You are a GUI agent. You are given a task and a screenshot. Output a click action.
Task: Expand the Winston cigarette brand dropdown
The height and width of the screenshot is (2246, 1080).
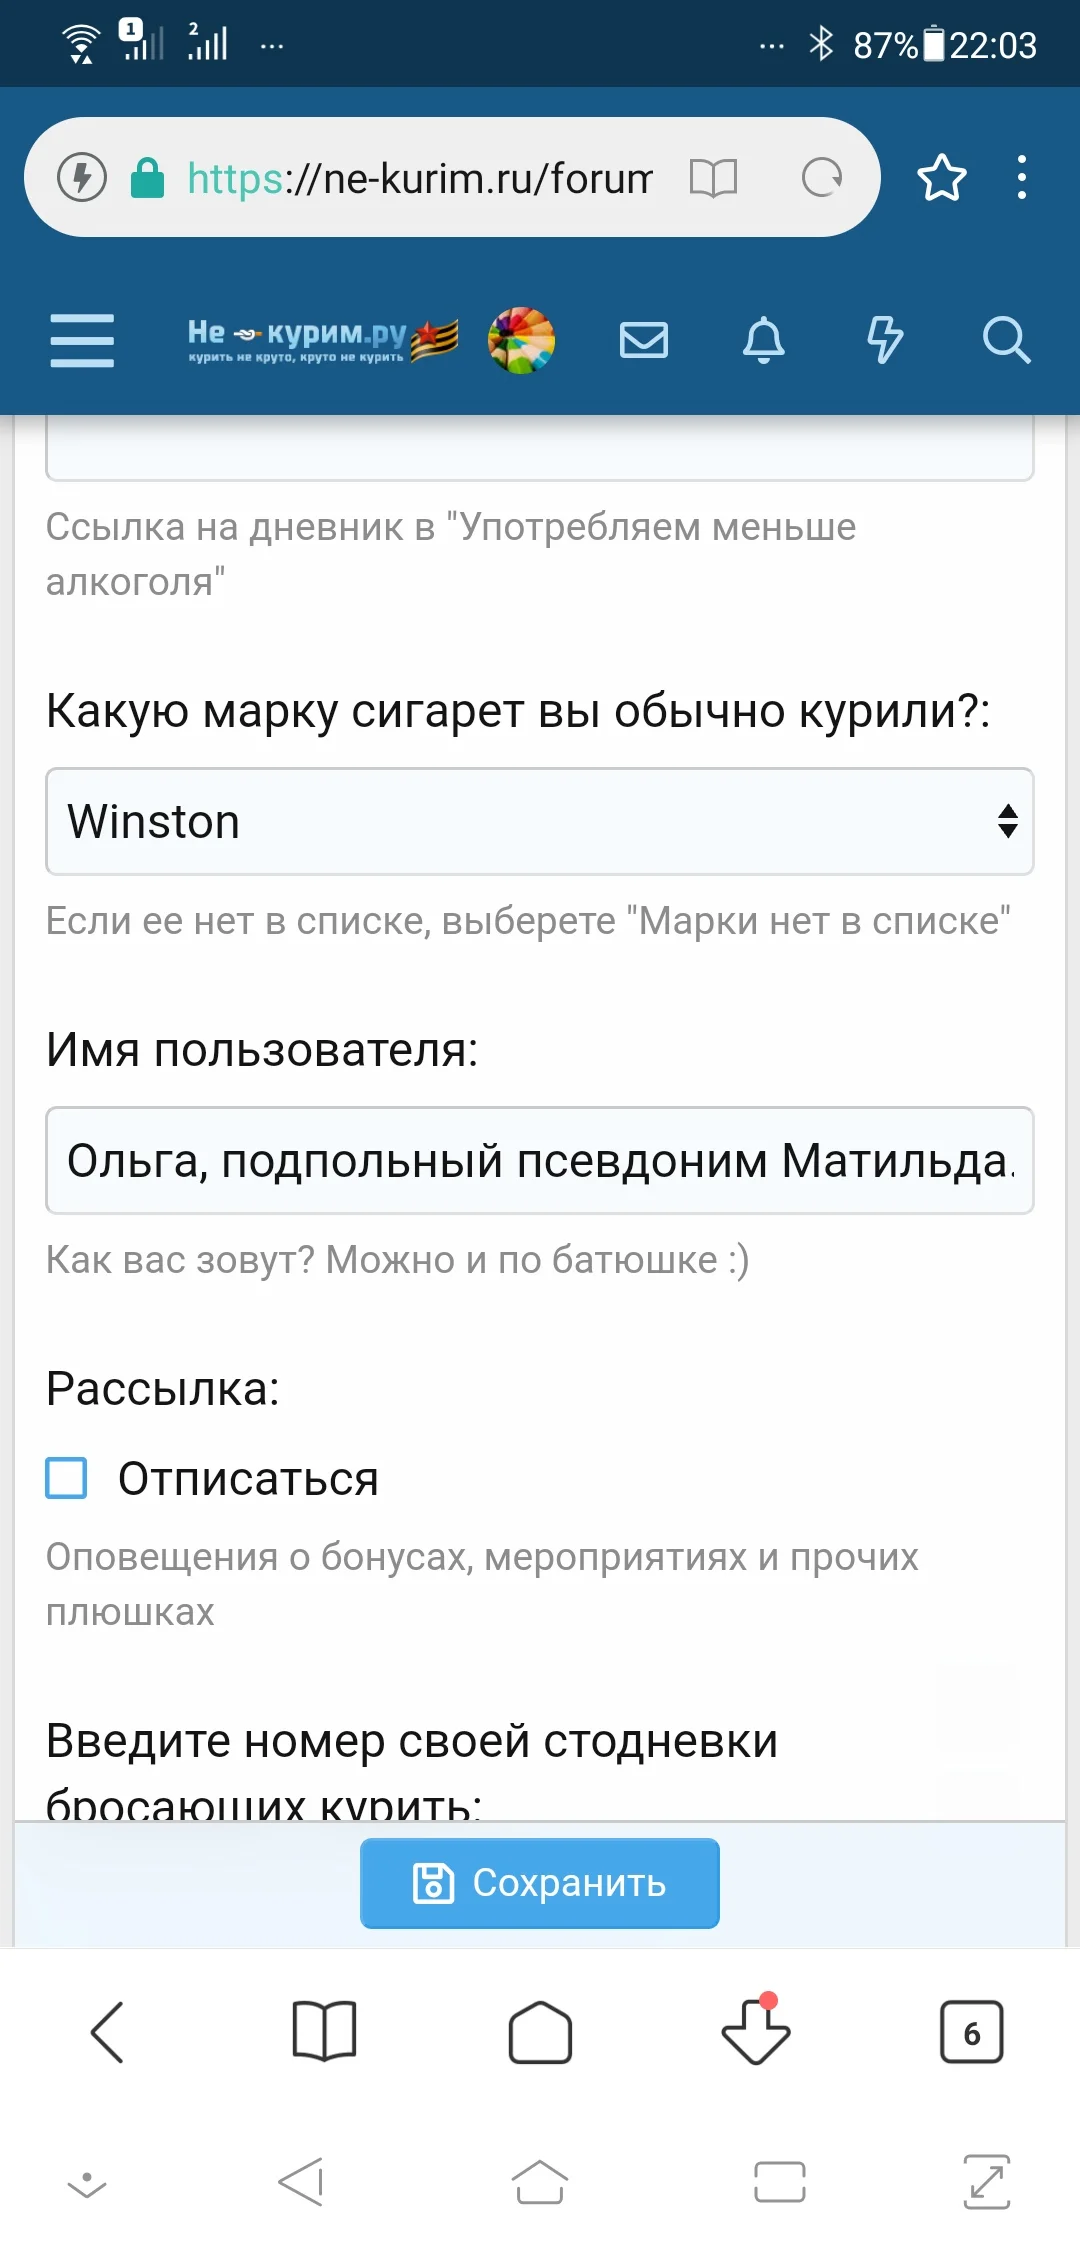click(540, 822)
